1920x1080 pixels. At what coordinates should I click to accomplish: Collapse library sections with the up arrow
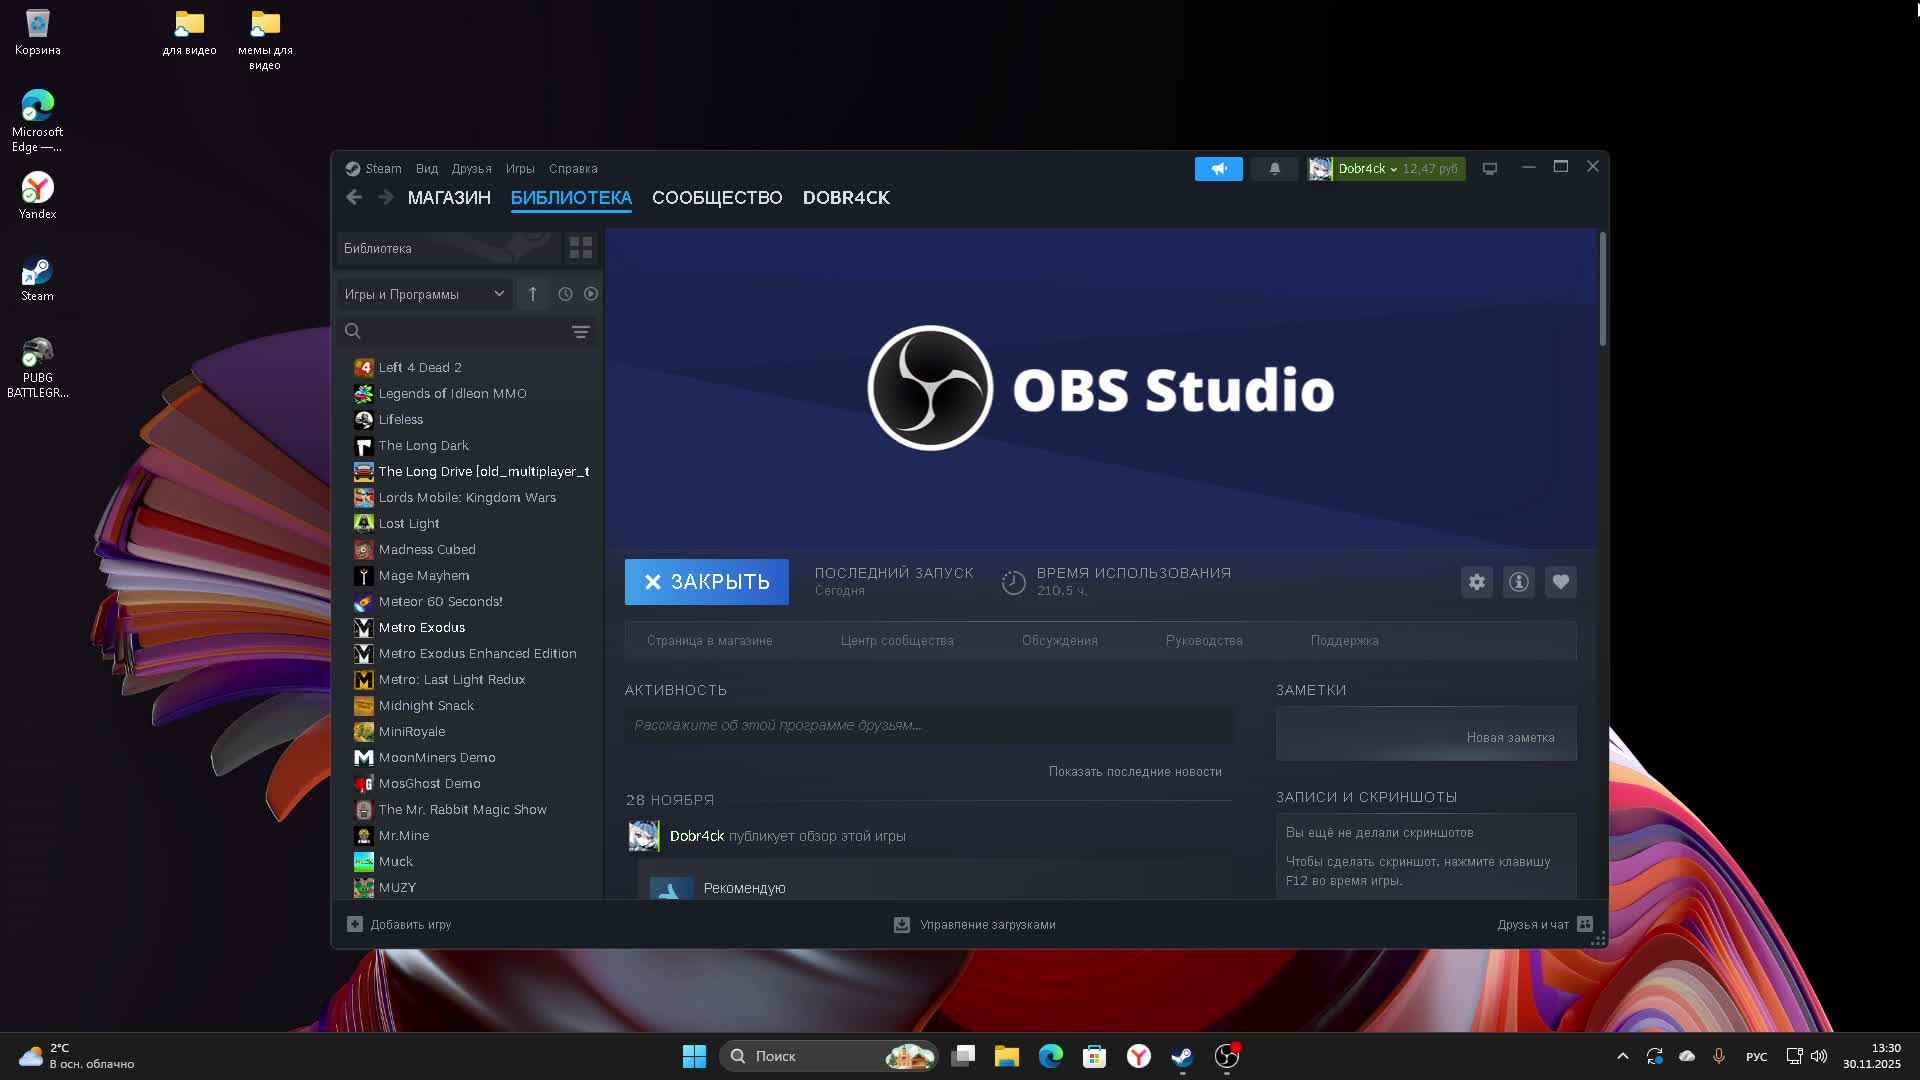532,294
